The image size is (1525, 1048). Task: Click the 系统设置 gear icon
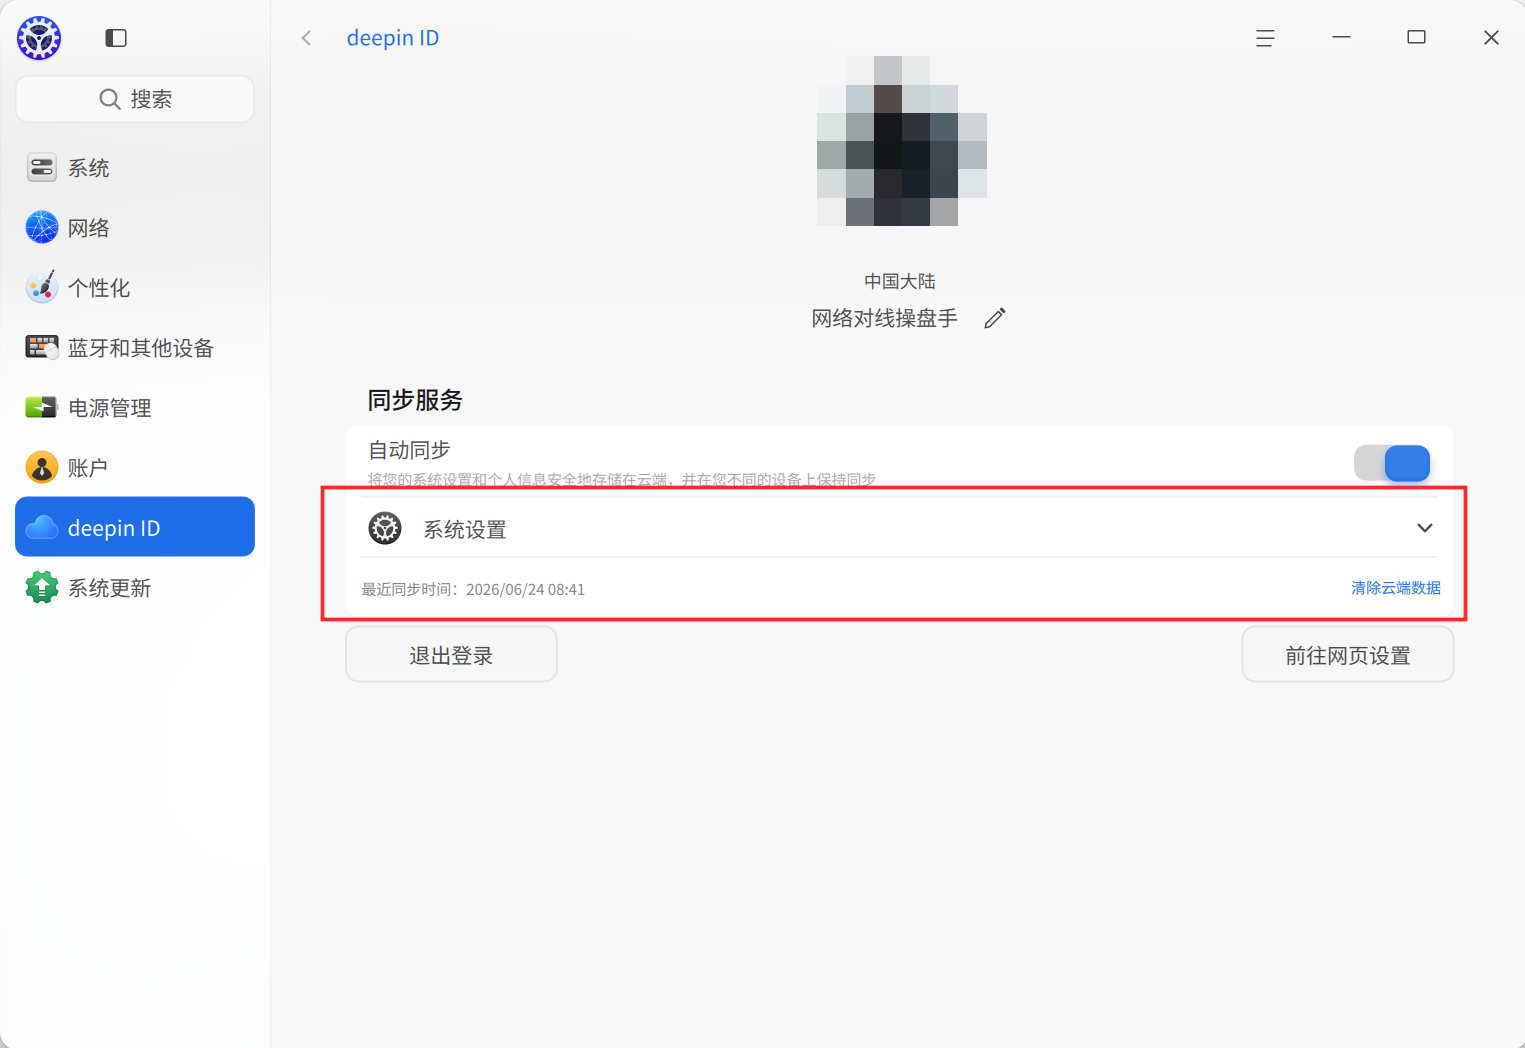[385, 528]
